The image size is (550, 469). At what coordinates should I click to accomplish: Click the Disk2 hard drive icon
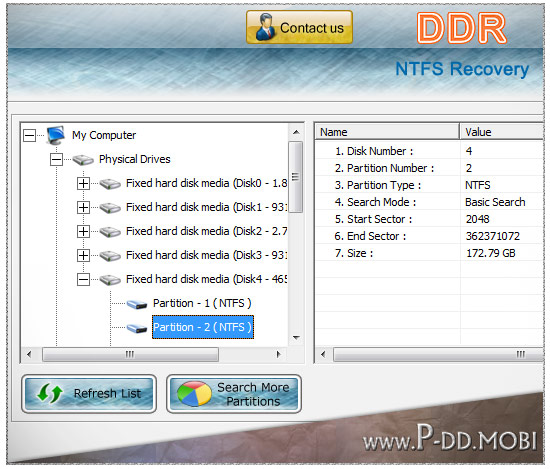pos(110,232)
